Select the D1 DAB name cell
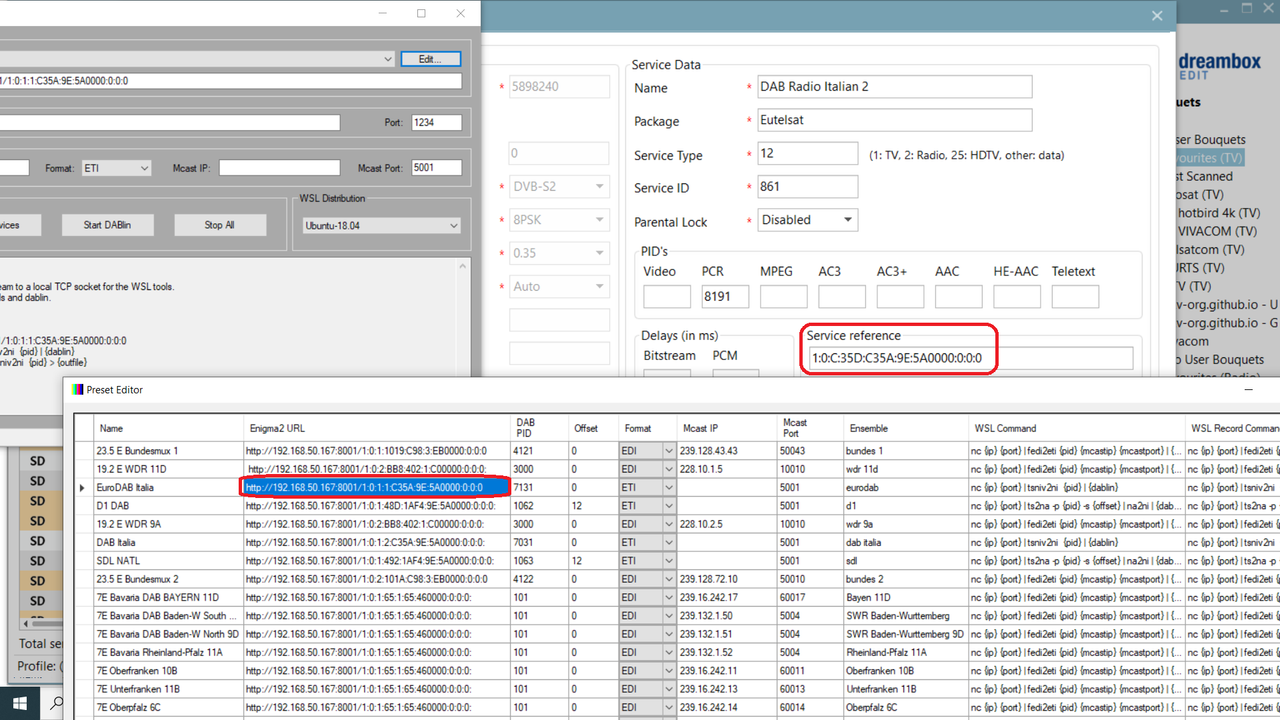The image size is (1280, 720). (169, 506)
